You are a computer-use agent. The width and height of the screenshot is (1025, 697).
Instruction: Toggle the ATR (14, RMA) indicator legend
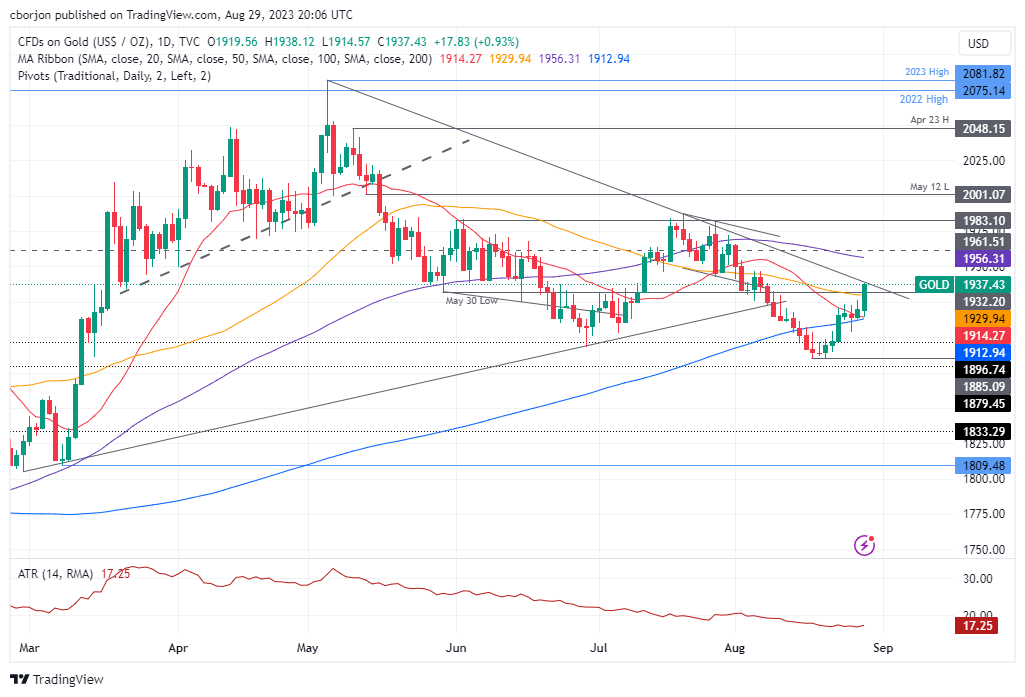pos(55,572)
